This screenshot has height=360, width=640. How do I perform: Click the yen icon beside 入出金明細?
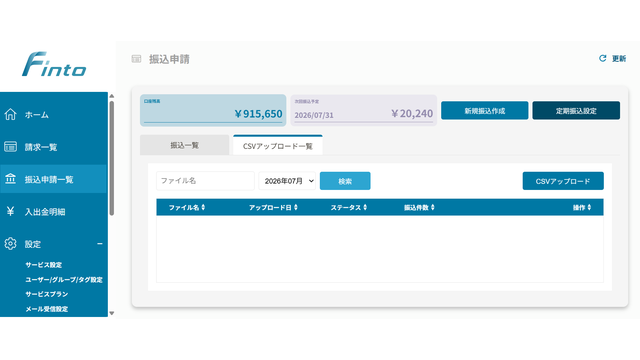(x=11, y=211)
